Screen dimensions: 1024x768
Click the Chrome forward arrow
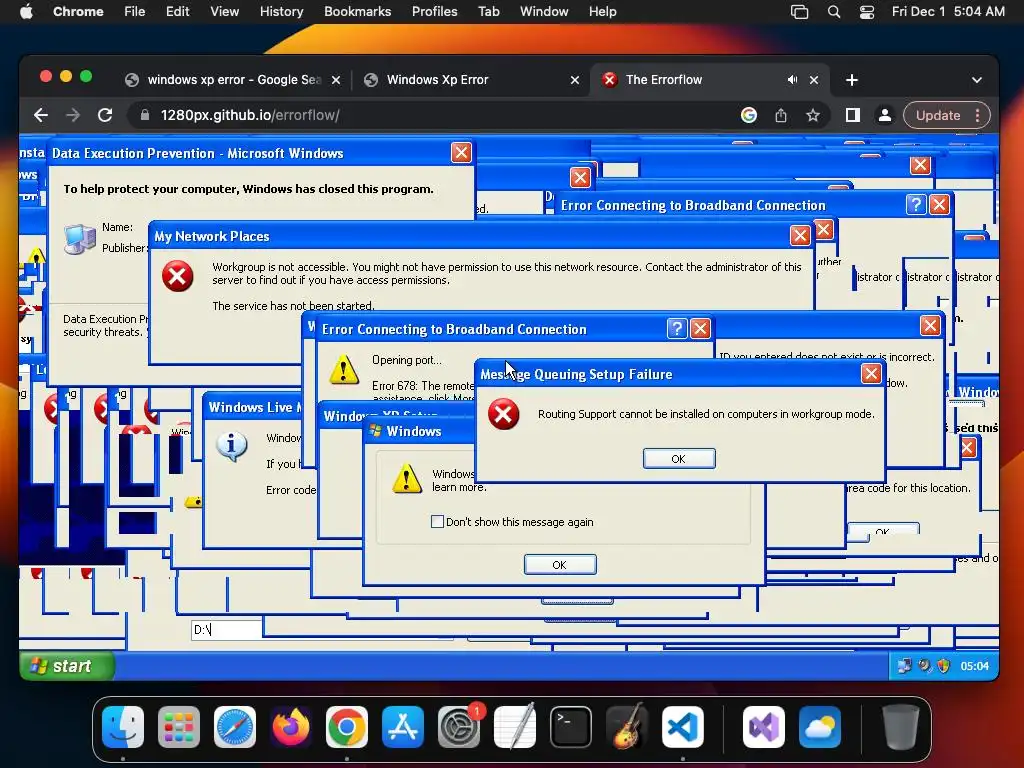(73, 116)
